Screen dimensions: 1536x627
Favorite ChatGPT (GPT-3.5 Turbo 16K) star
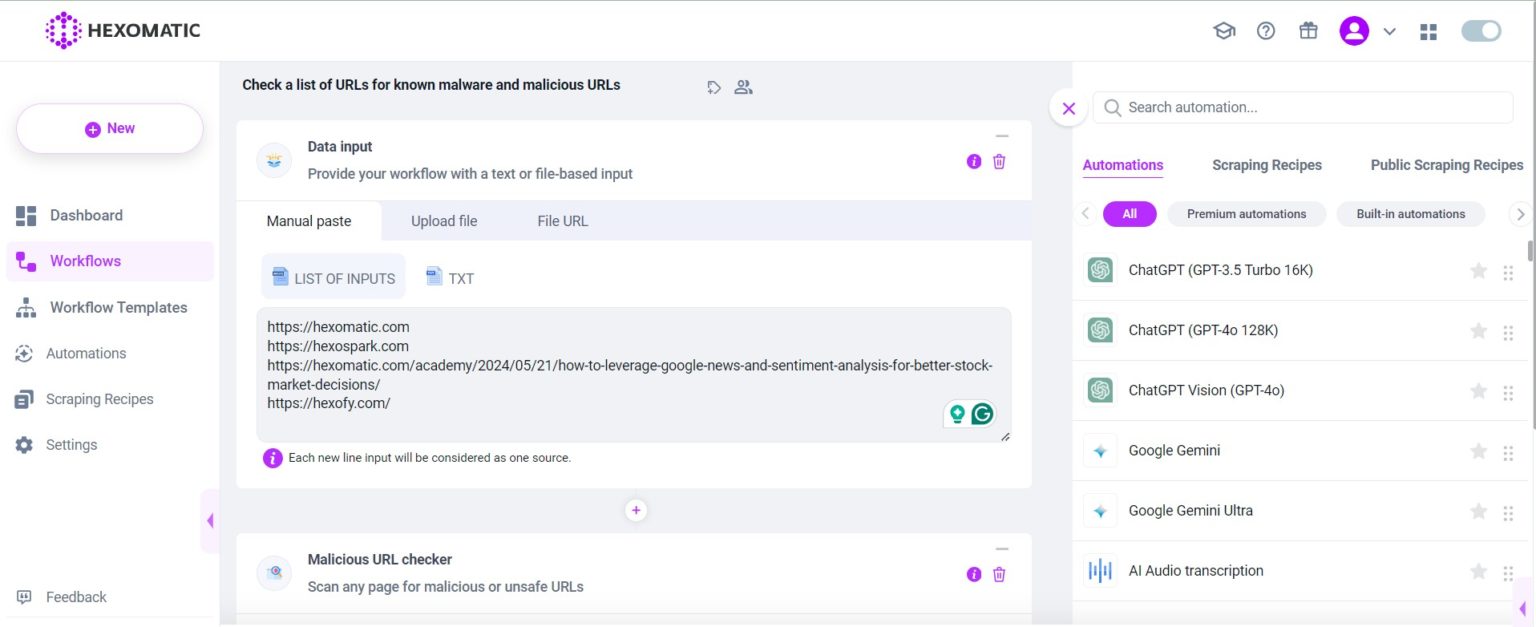pyautogui.click(x=1478, y=271)
